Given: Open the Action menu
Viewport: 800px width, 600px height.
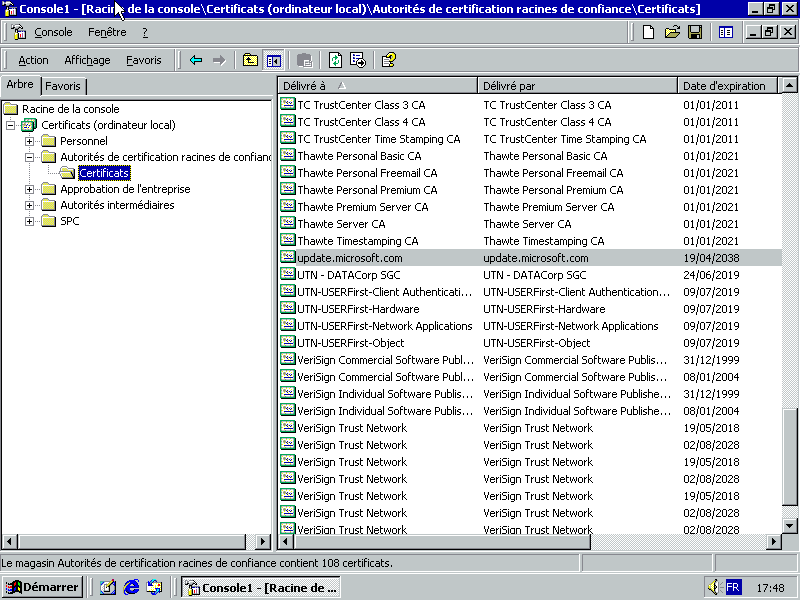Looking at the screenshot, I should pyautogui.click(x=33, y=60).
